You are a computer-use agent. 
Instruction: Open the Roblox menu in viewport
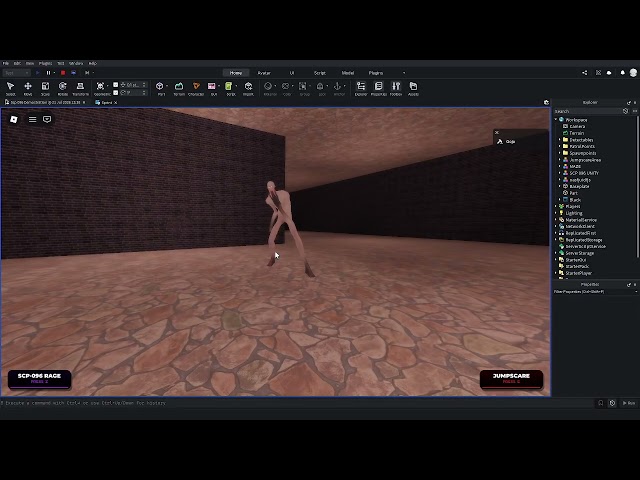(14, 119)
